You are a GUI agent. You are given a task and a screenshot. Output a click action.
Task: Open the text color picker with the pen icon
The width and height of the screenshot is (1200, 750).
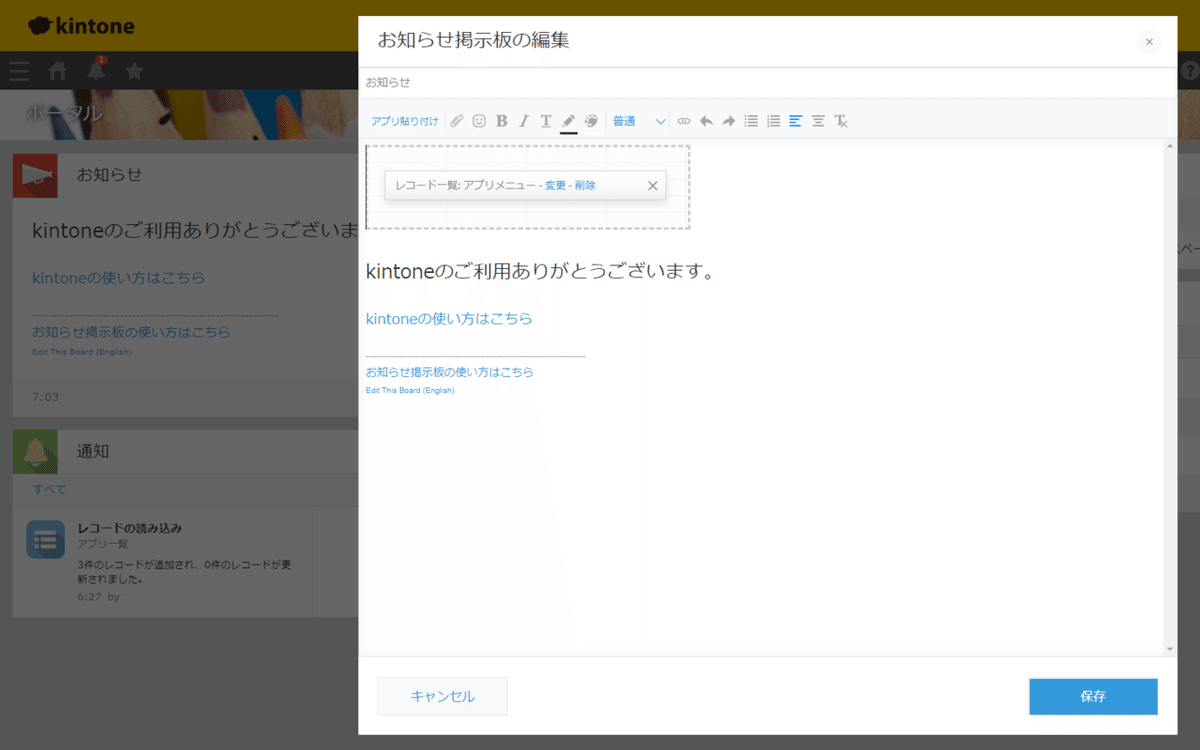coord(568,120)
